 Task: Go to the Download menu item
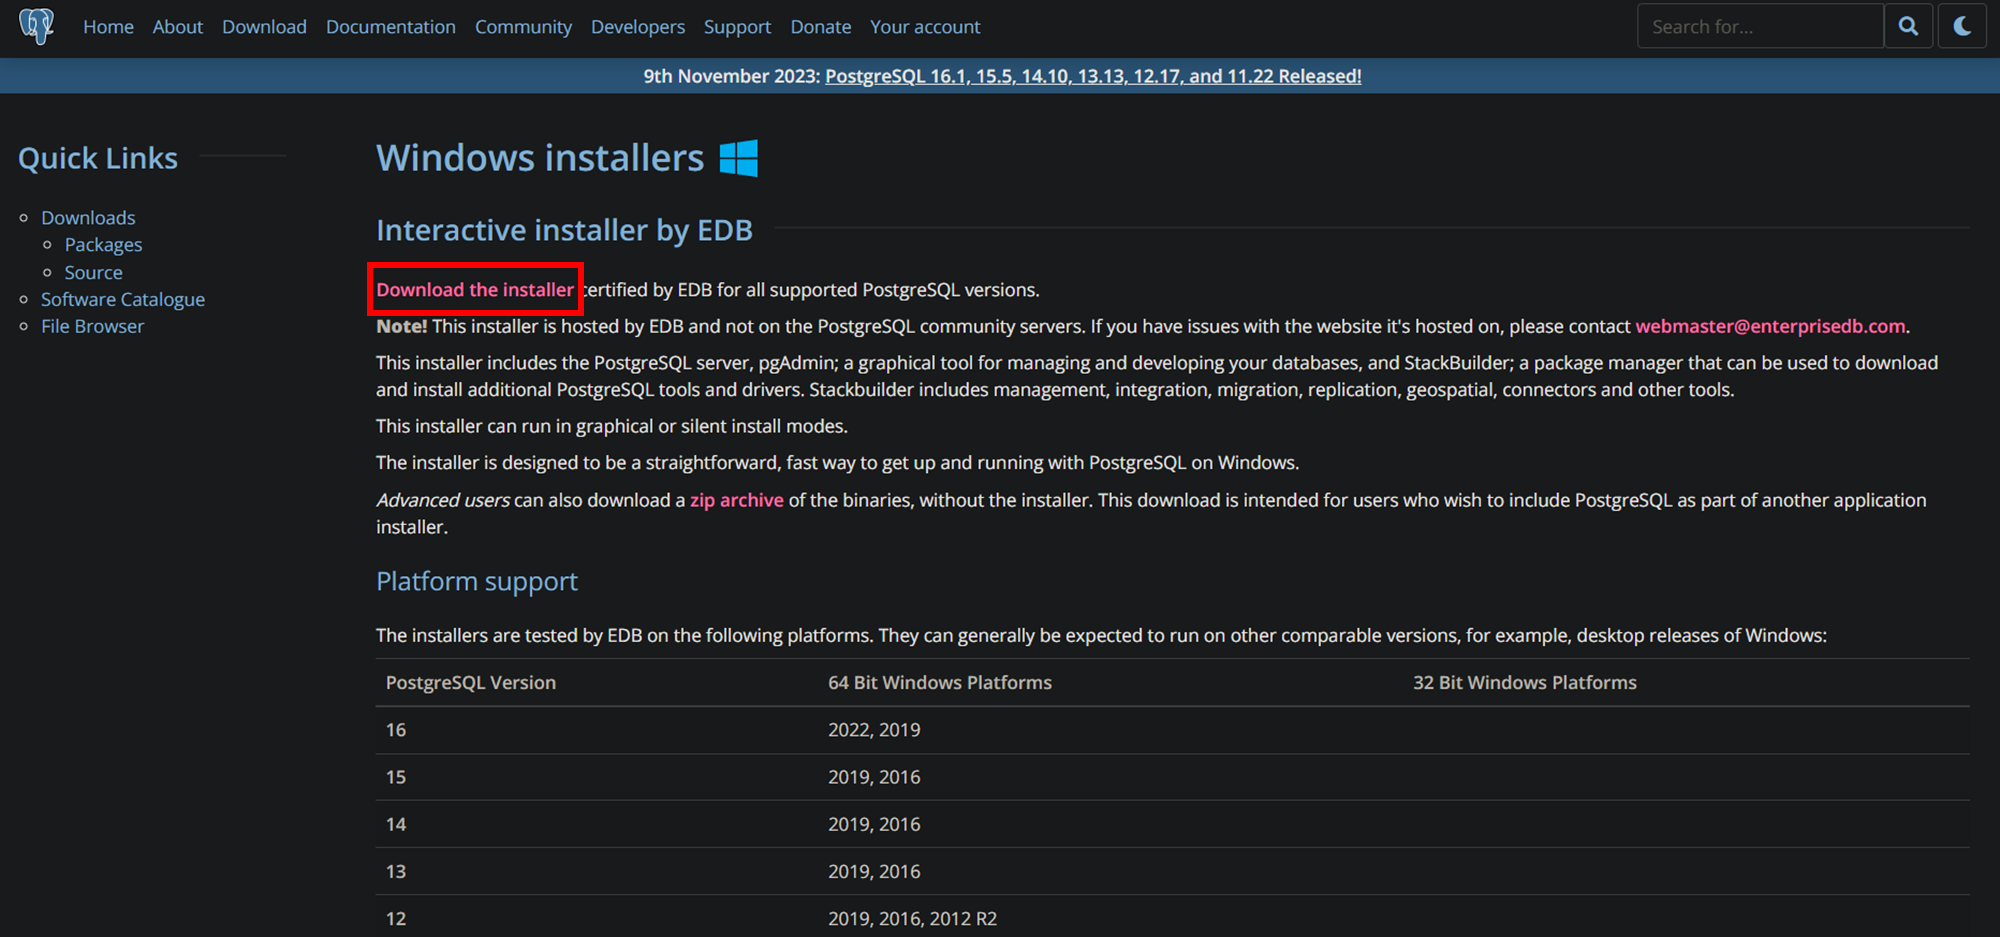coord(264,27)
